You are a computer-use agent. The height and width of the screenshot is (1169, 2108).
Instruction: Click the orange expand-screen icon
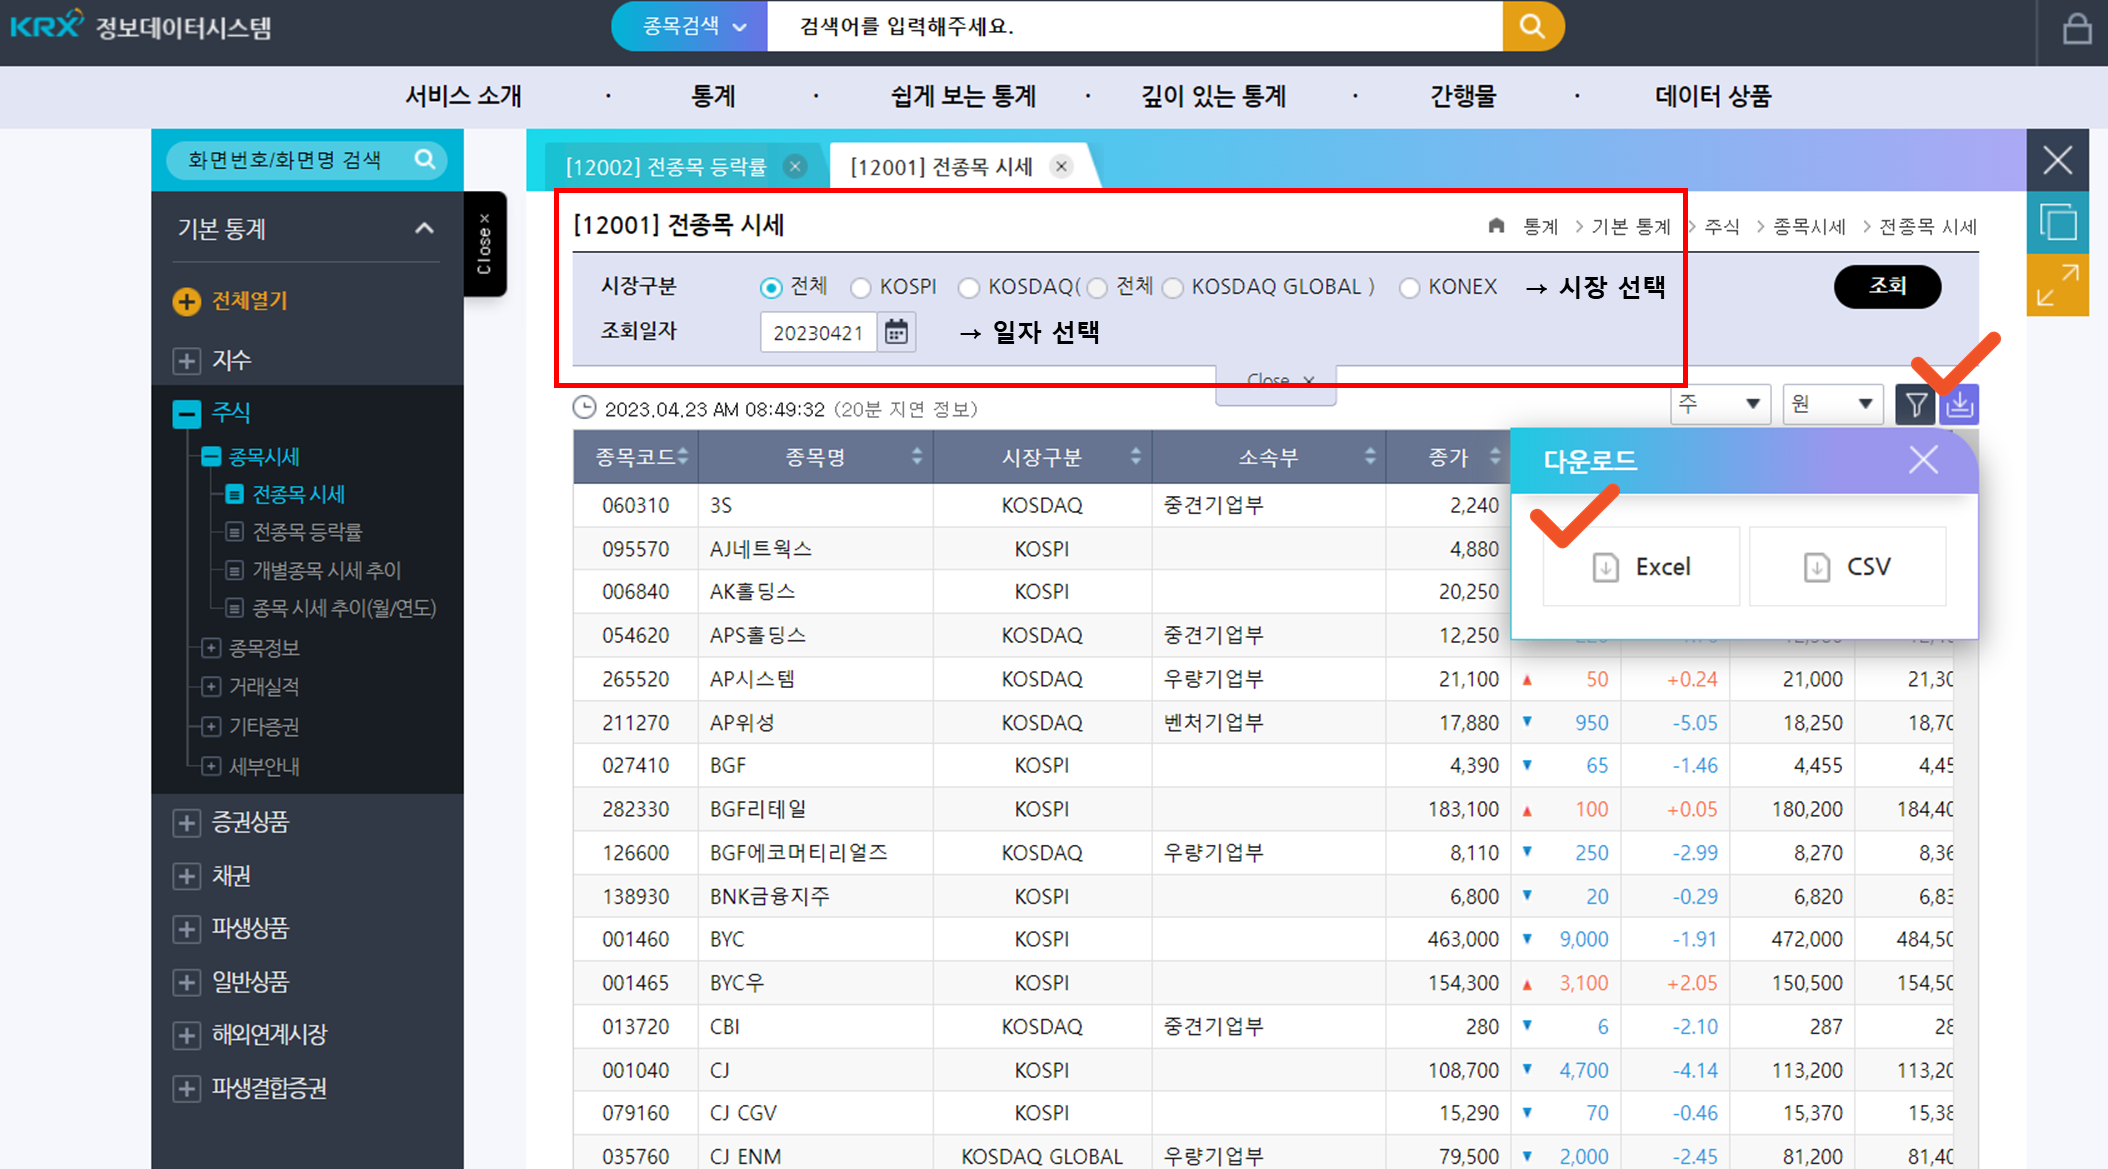pos(2057,286)
